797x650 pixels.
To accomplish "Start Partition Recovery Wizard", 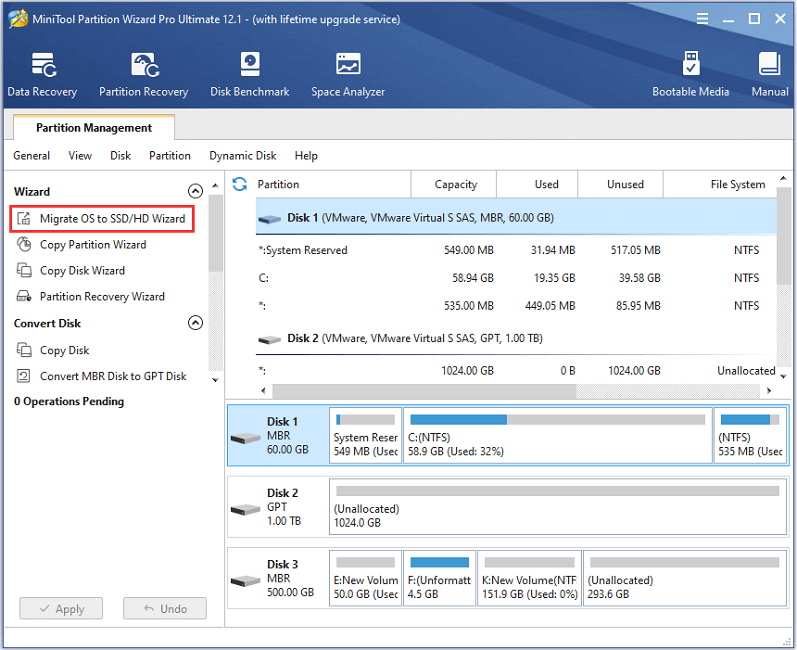I will (x=91, y=296).
